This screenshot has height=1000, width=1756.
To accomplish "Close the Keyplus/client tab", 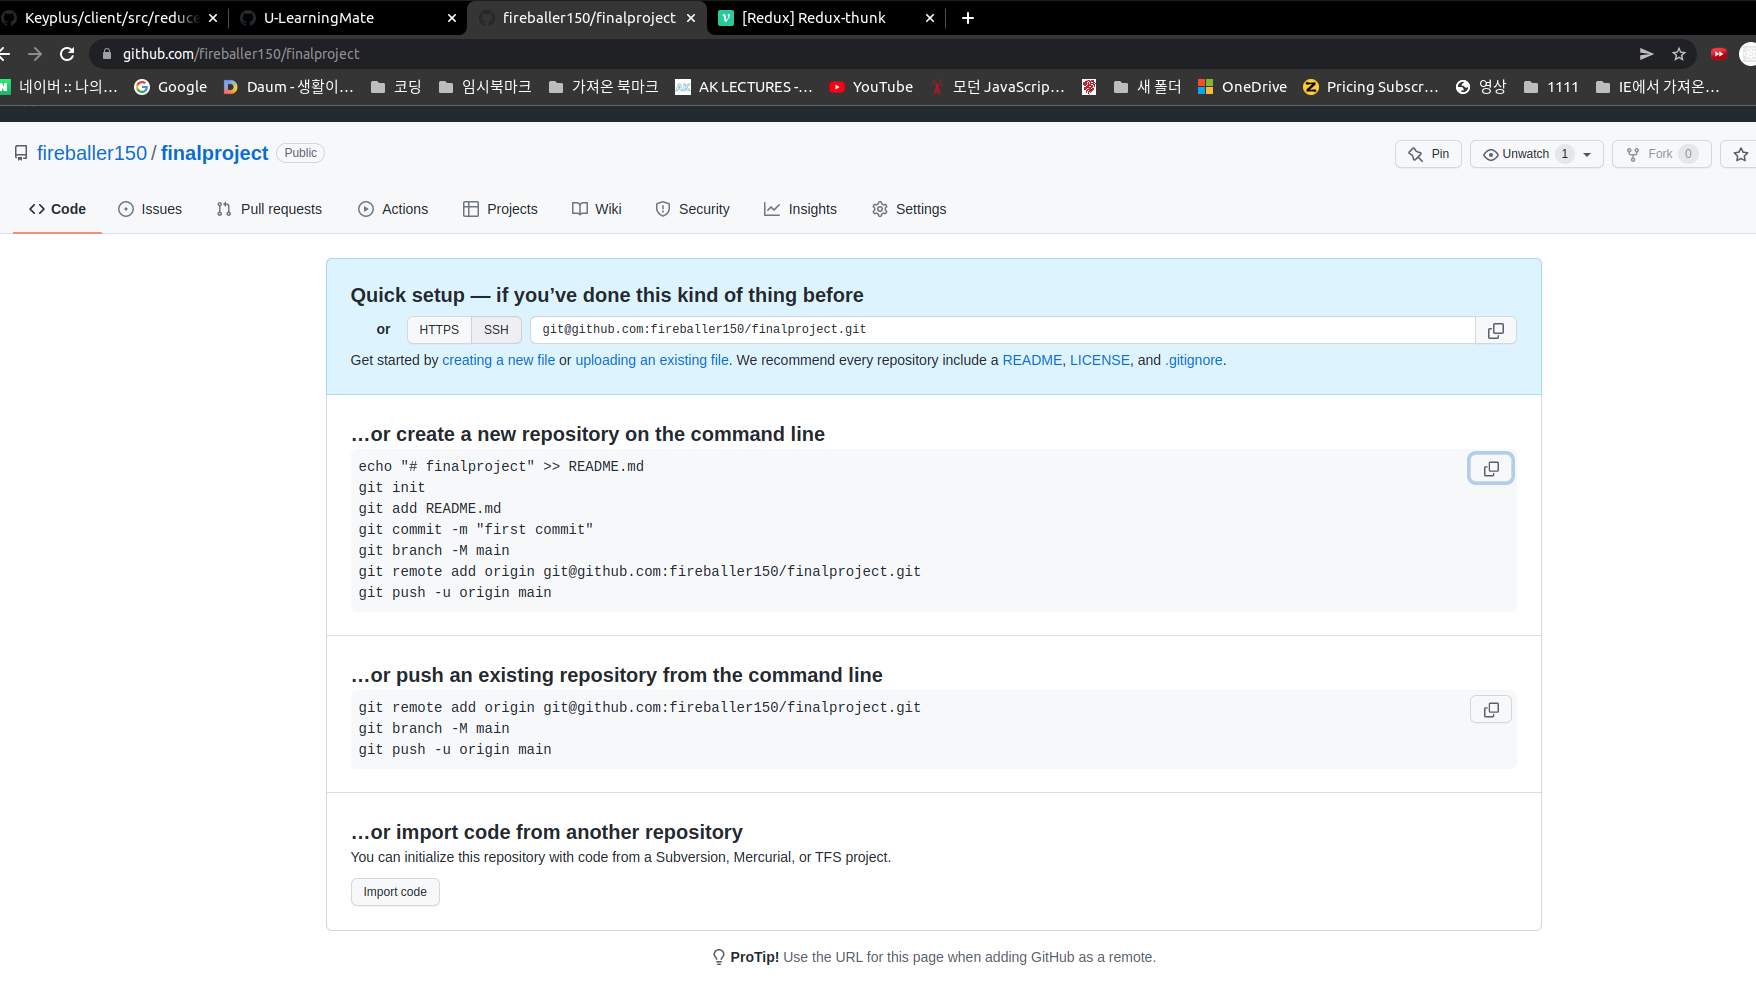I will tap(213, 18).
